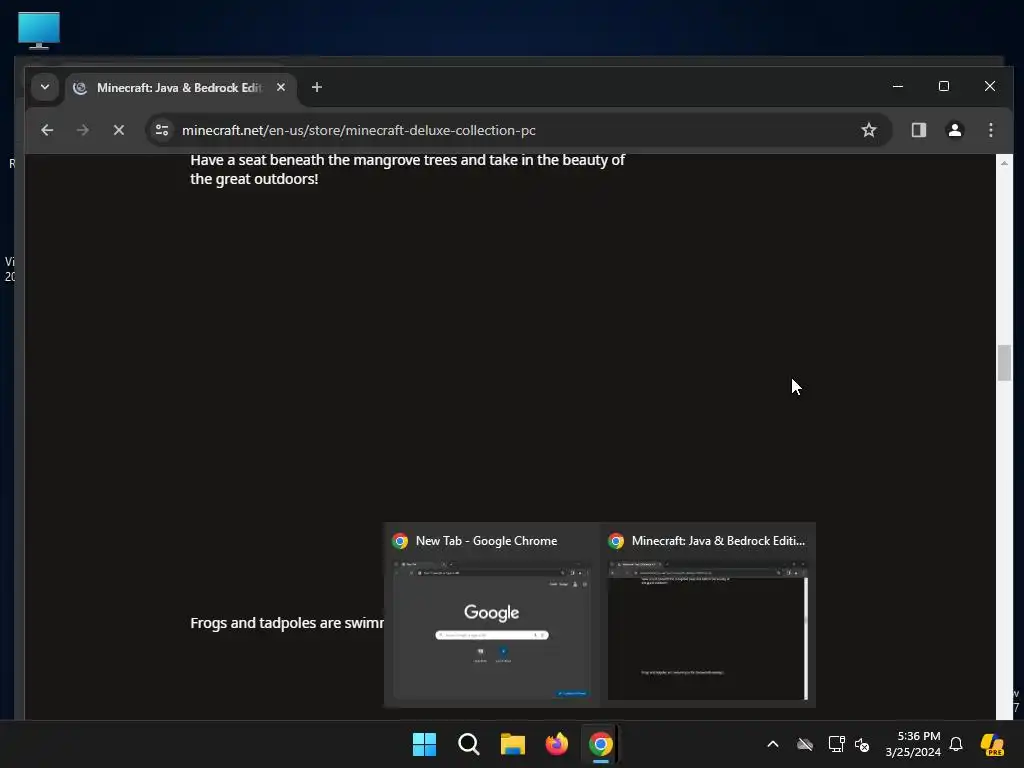Open Windows taskbar Search
Viewport: 1024px width, 768px height.
click(x=469, y=744)
